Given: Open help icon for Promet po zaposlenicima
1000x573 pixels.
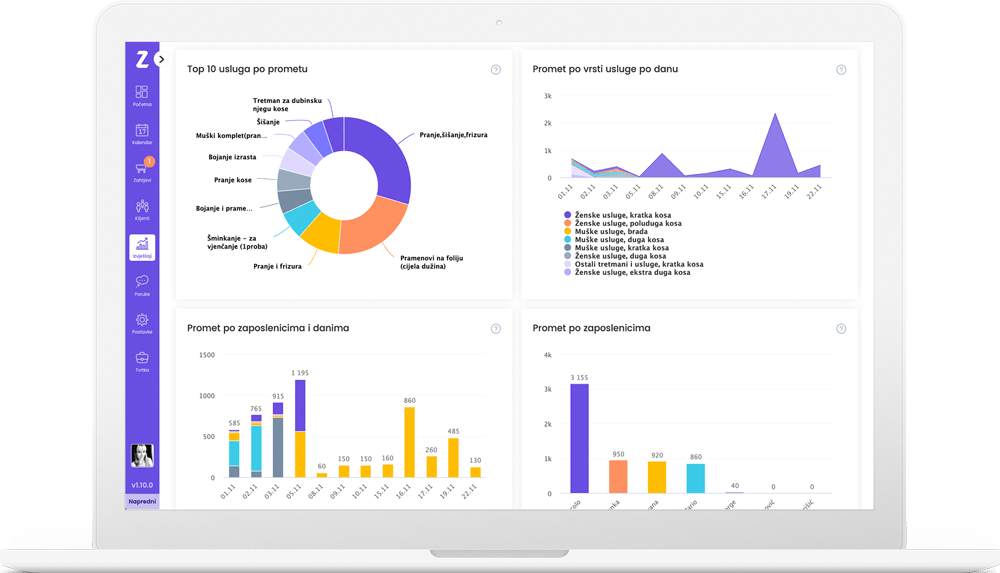Looking at the screenshot, I should 841,329.
